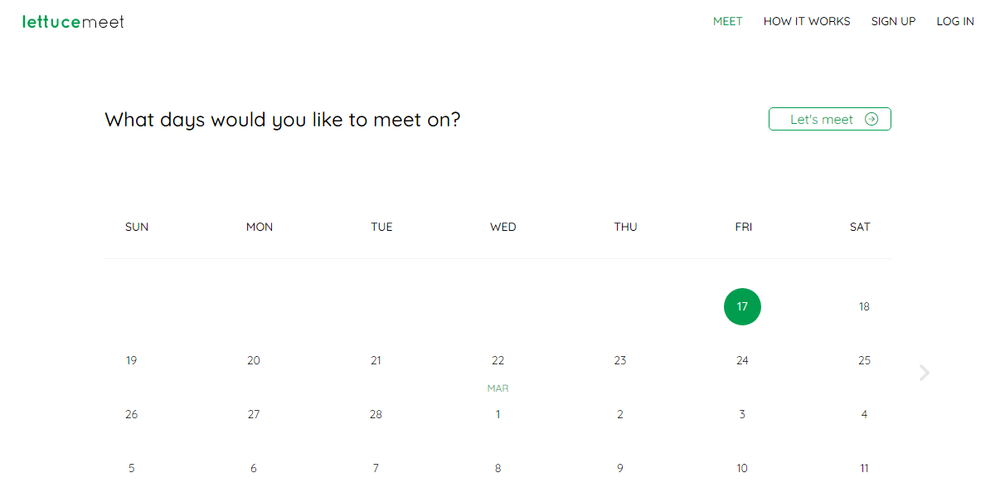Pick Friday March 10
The image size is (1000, 504).
[742, 468]
